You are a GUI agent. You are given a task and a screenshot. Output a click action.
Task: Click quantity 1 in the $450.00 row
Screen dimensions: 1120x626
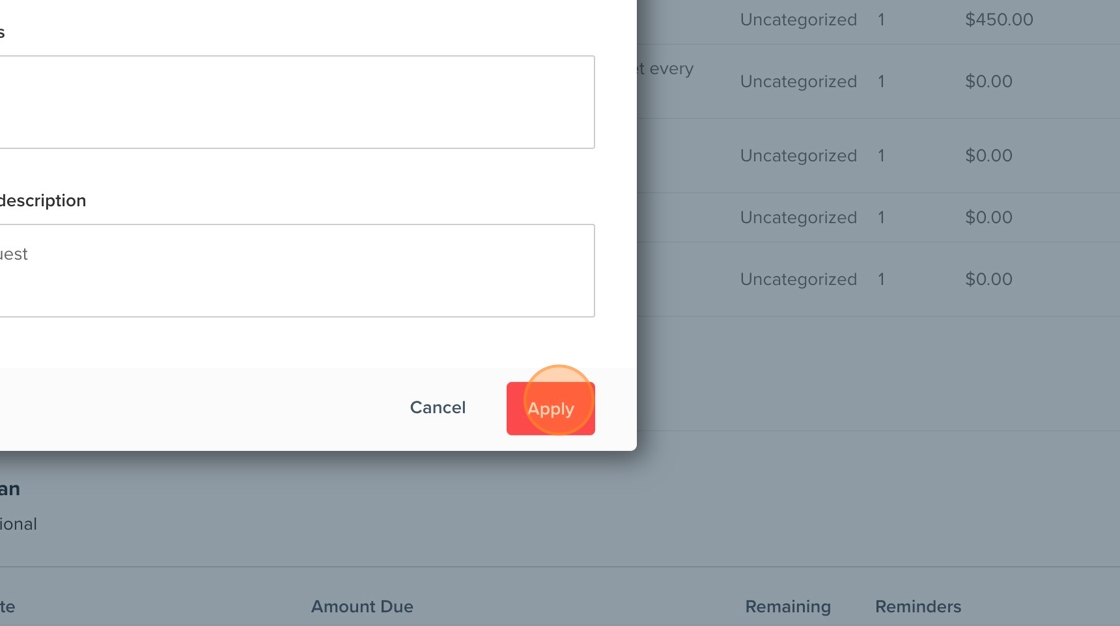pos(881,19)
